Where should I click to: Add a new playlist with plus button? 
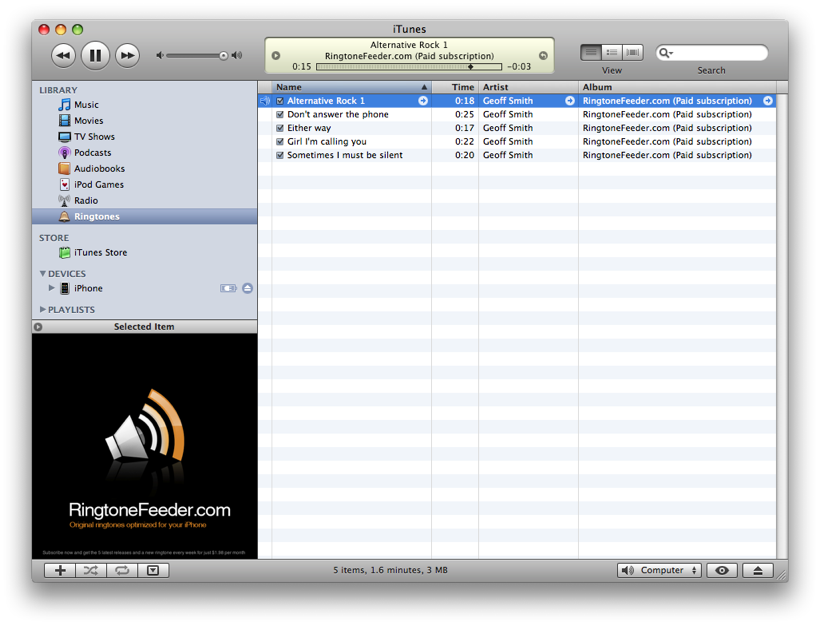click(x=60, y=571)
